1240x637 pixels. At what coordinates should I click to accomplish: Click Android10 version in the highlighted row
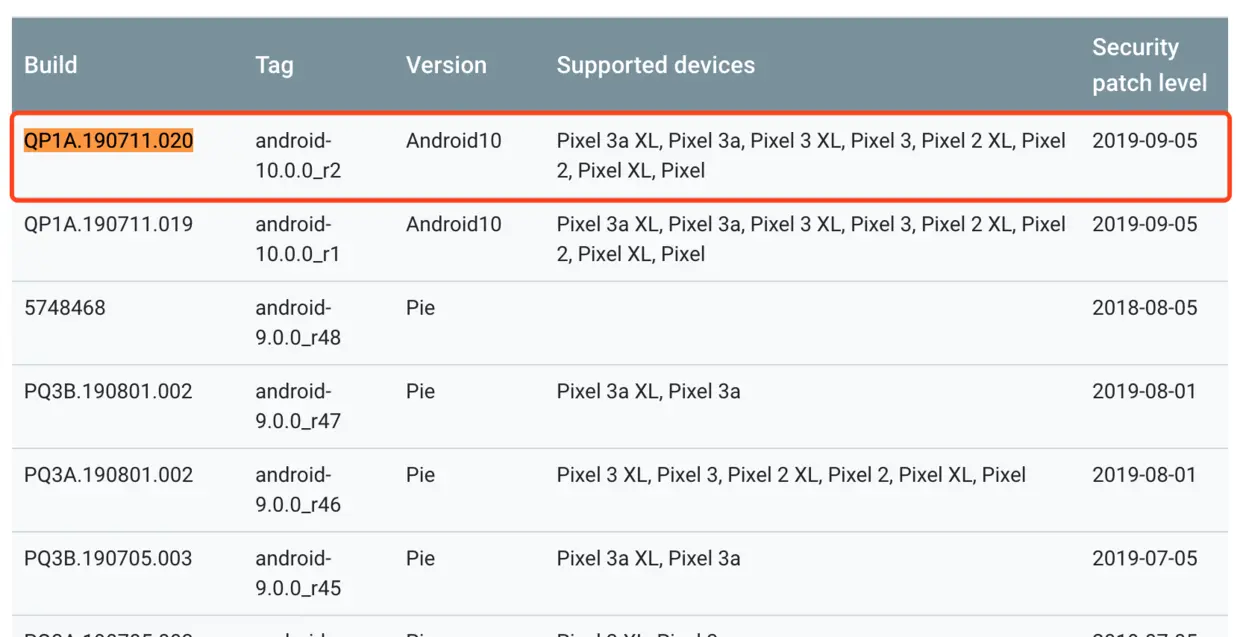(x=453, y=141)
